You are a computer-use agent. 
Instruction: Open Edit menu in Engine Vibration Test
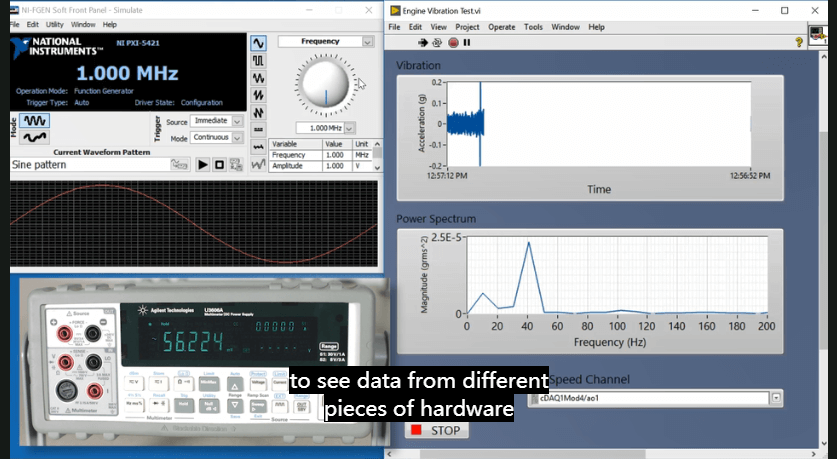pyautogui.click(x=415, y=27)
